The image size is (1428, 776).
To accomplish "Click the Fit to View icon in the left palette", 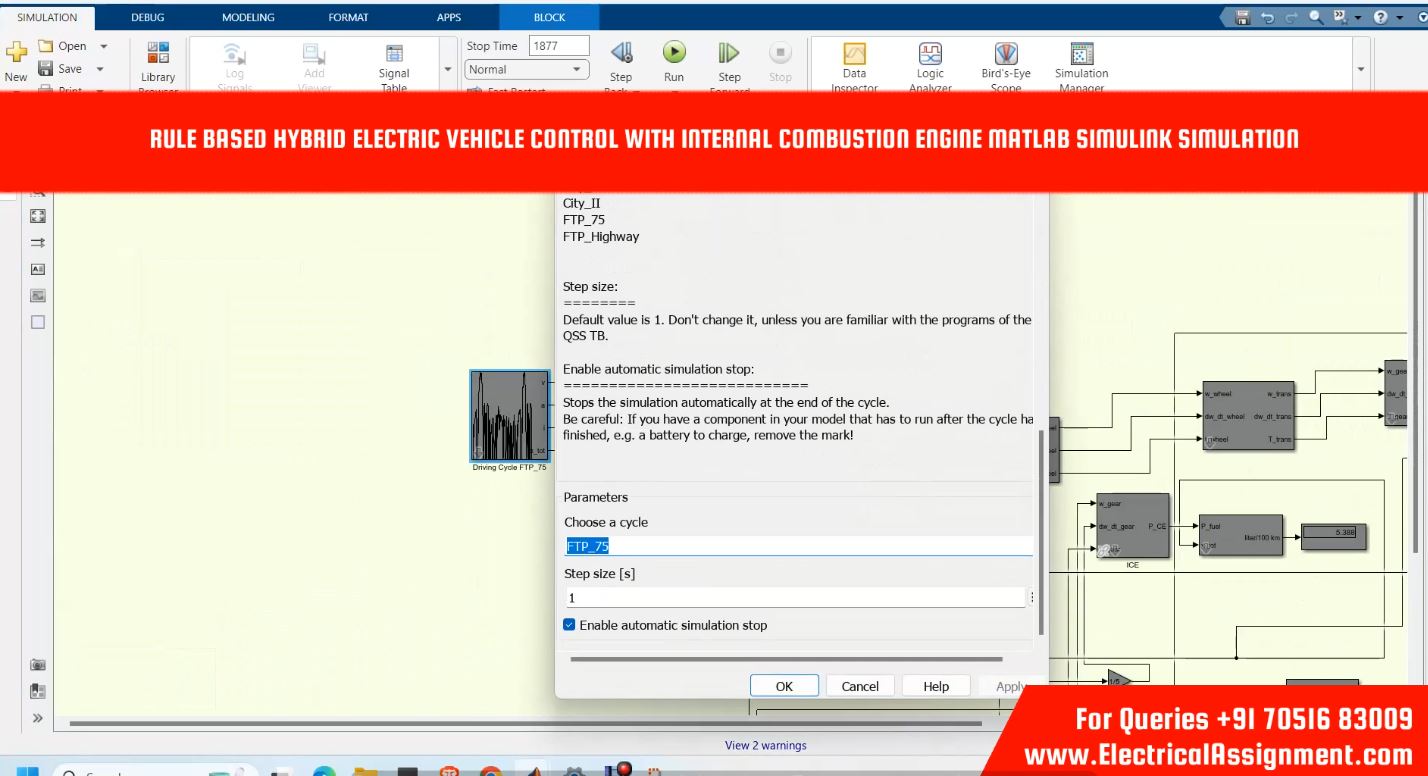I will [x=38, y=216].
